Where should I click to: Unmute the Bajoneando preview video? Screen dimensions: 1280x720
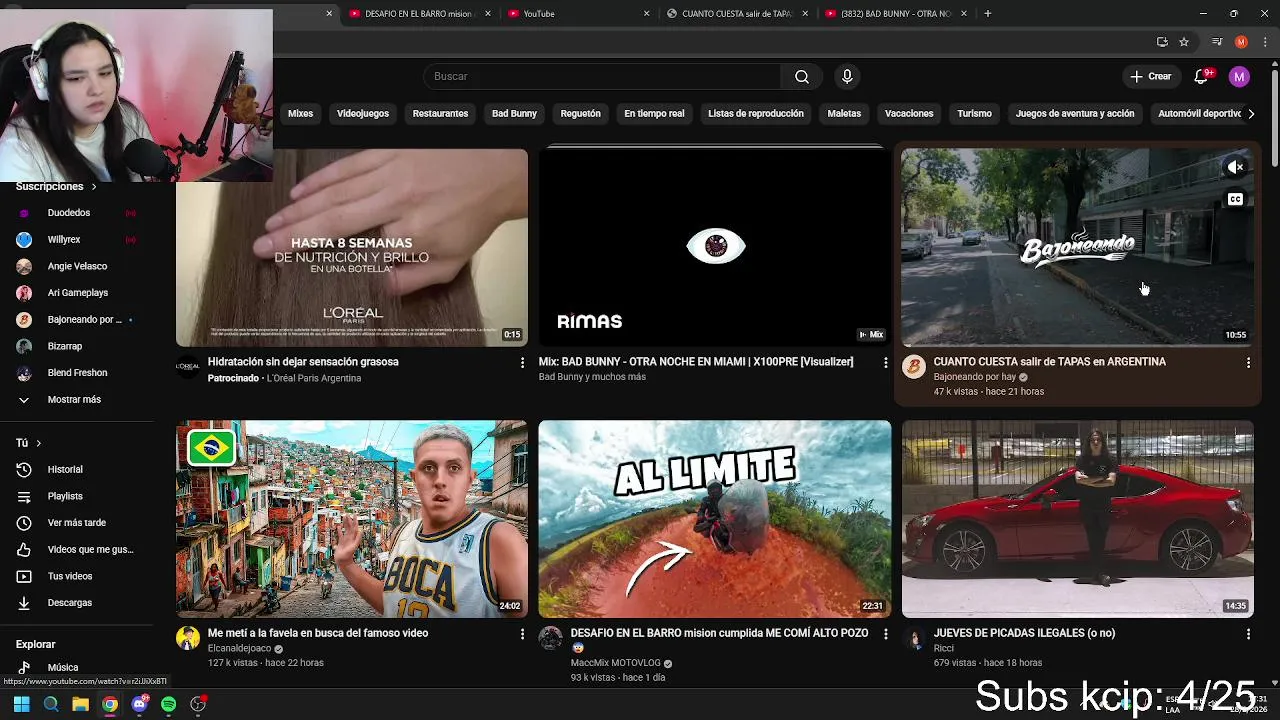(x=1235, y=167)
